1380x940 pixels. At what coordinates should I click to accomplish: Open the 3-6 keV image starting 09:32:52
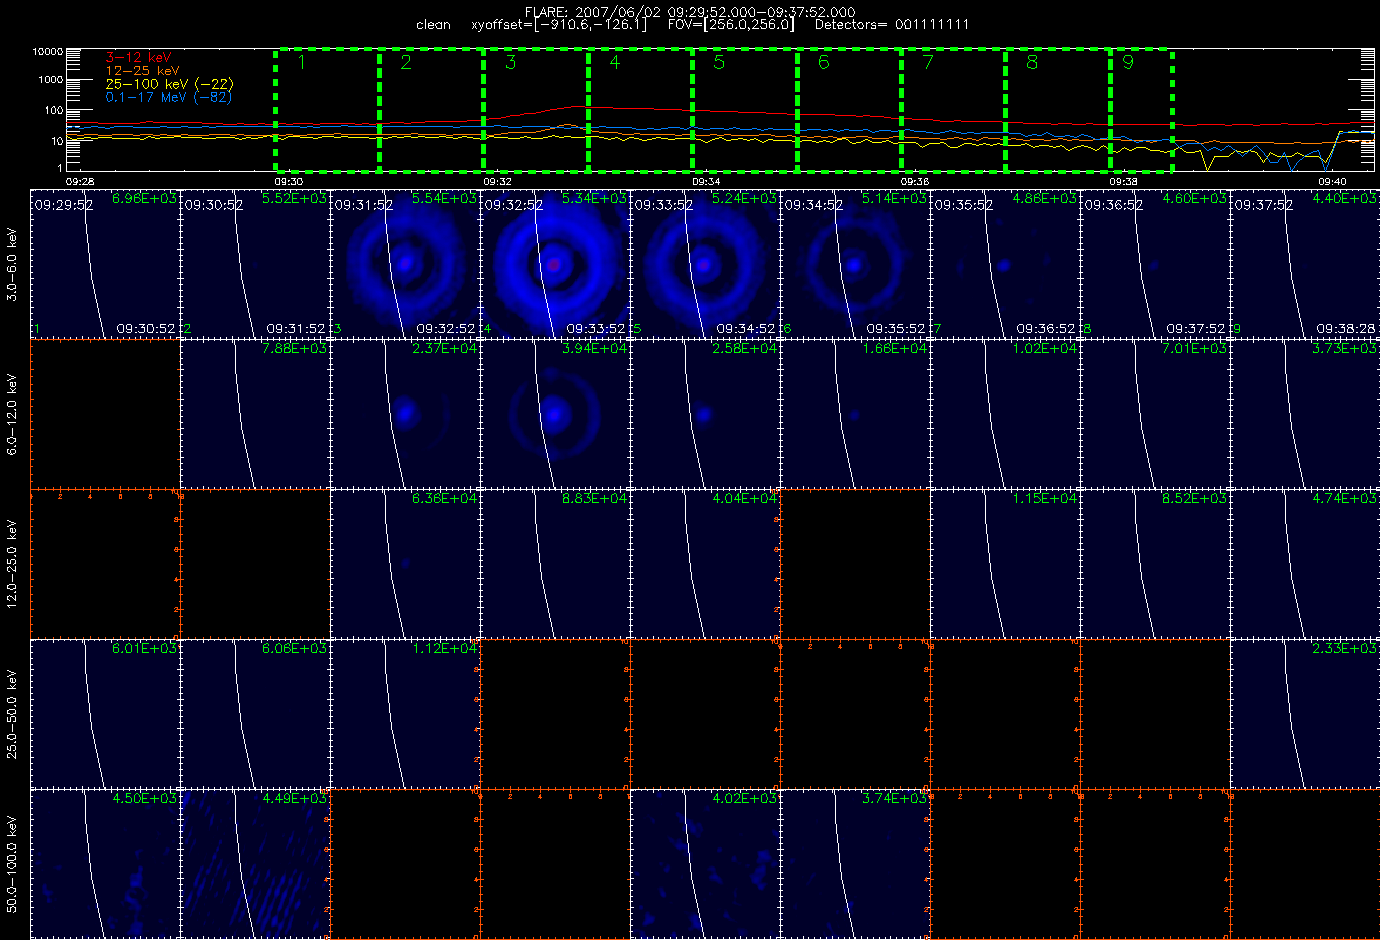[555, 263]
